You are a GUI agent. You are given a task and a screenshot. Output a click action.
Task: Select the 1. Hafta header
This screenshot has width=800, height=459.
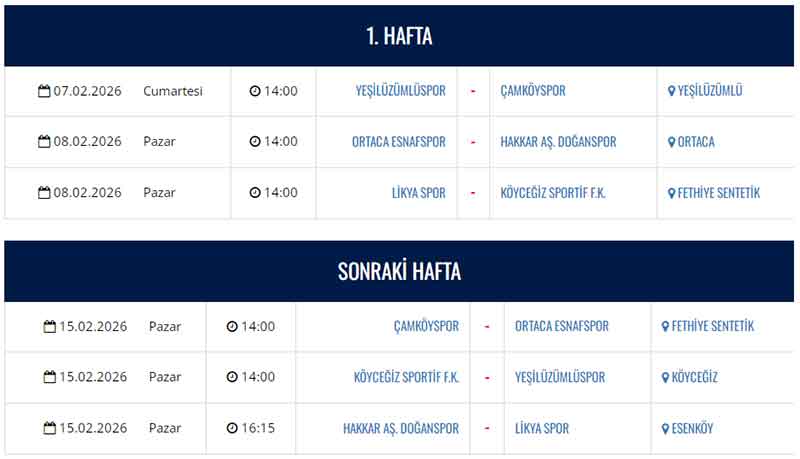point(399,37)
